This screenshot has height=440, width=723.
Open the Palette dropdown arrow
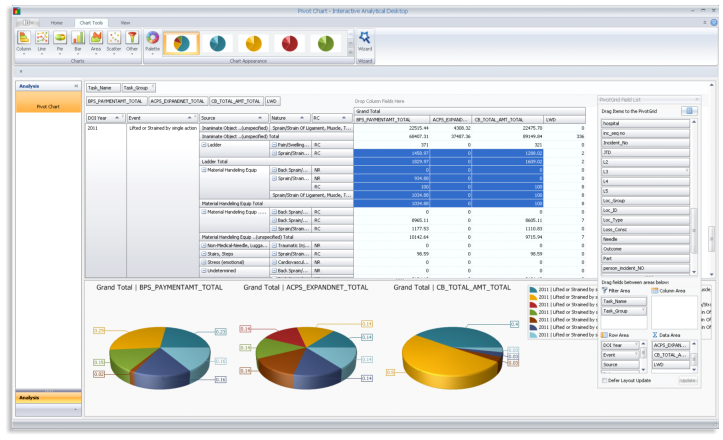(153, 54)
